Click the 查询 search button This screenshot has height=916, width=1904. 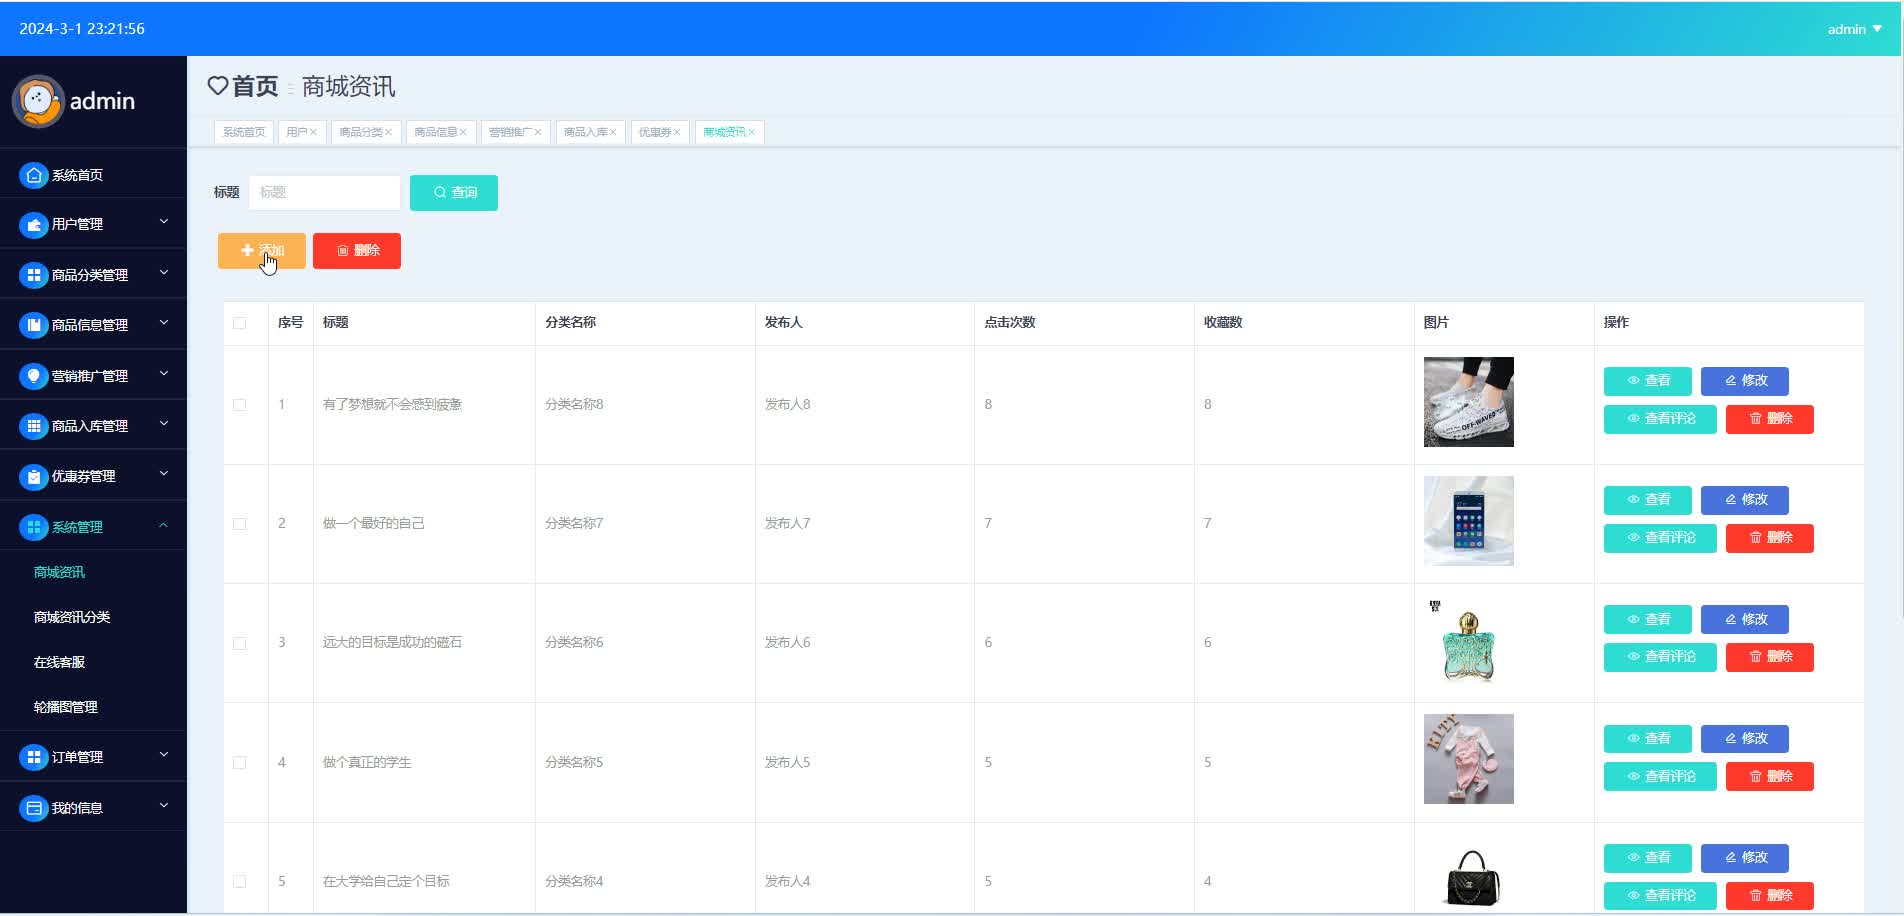454,193
